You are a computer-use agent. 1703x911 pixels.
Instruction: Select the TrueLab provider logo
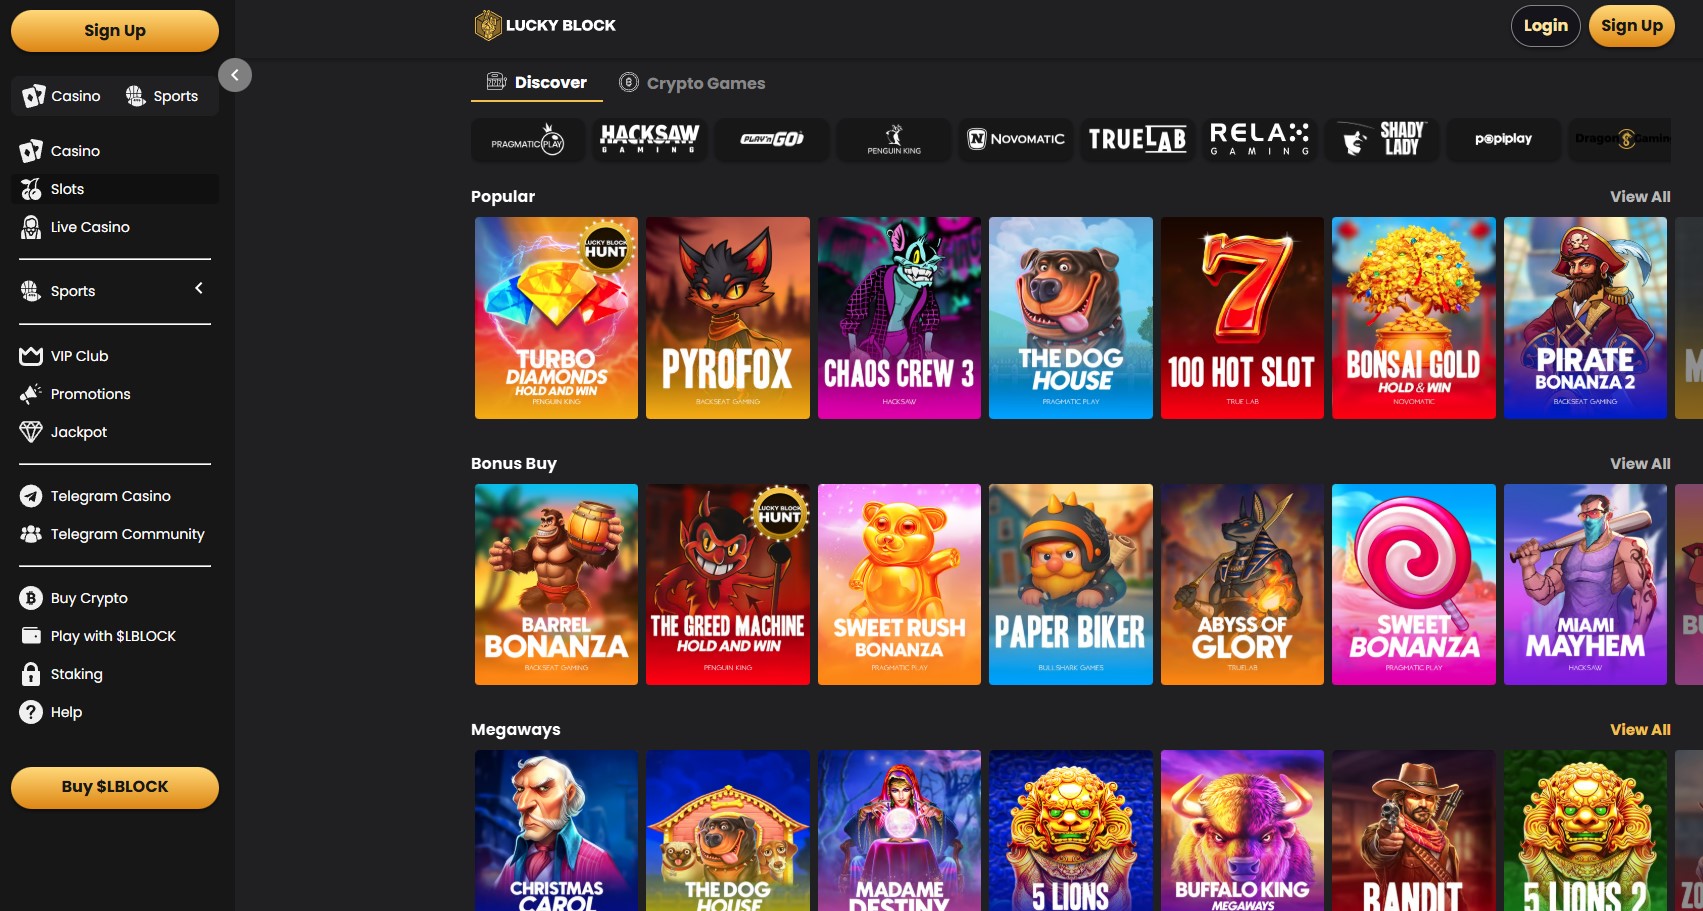tap(1137, 140)
